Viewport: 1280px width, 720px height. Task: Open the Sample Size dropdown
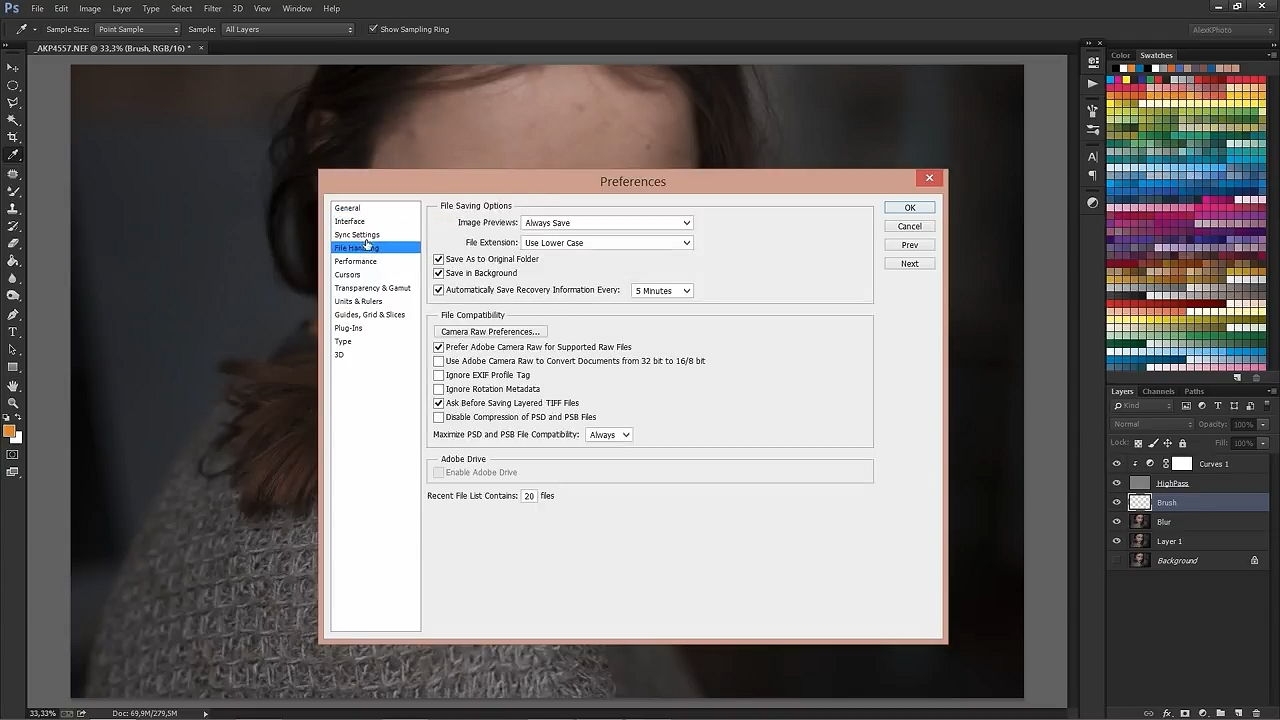[x=138, y=29]
